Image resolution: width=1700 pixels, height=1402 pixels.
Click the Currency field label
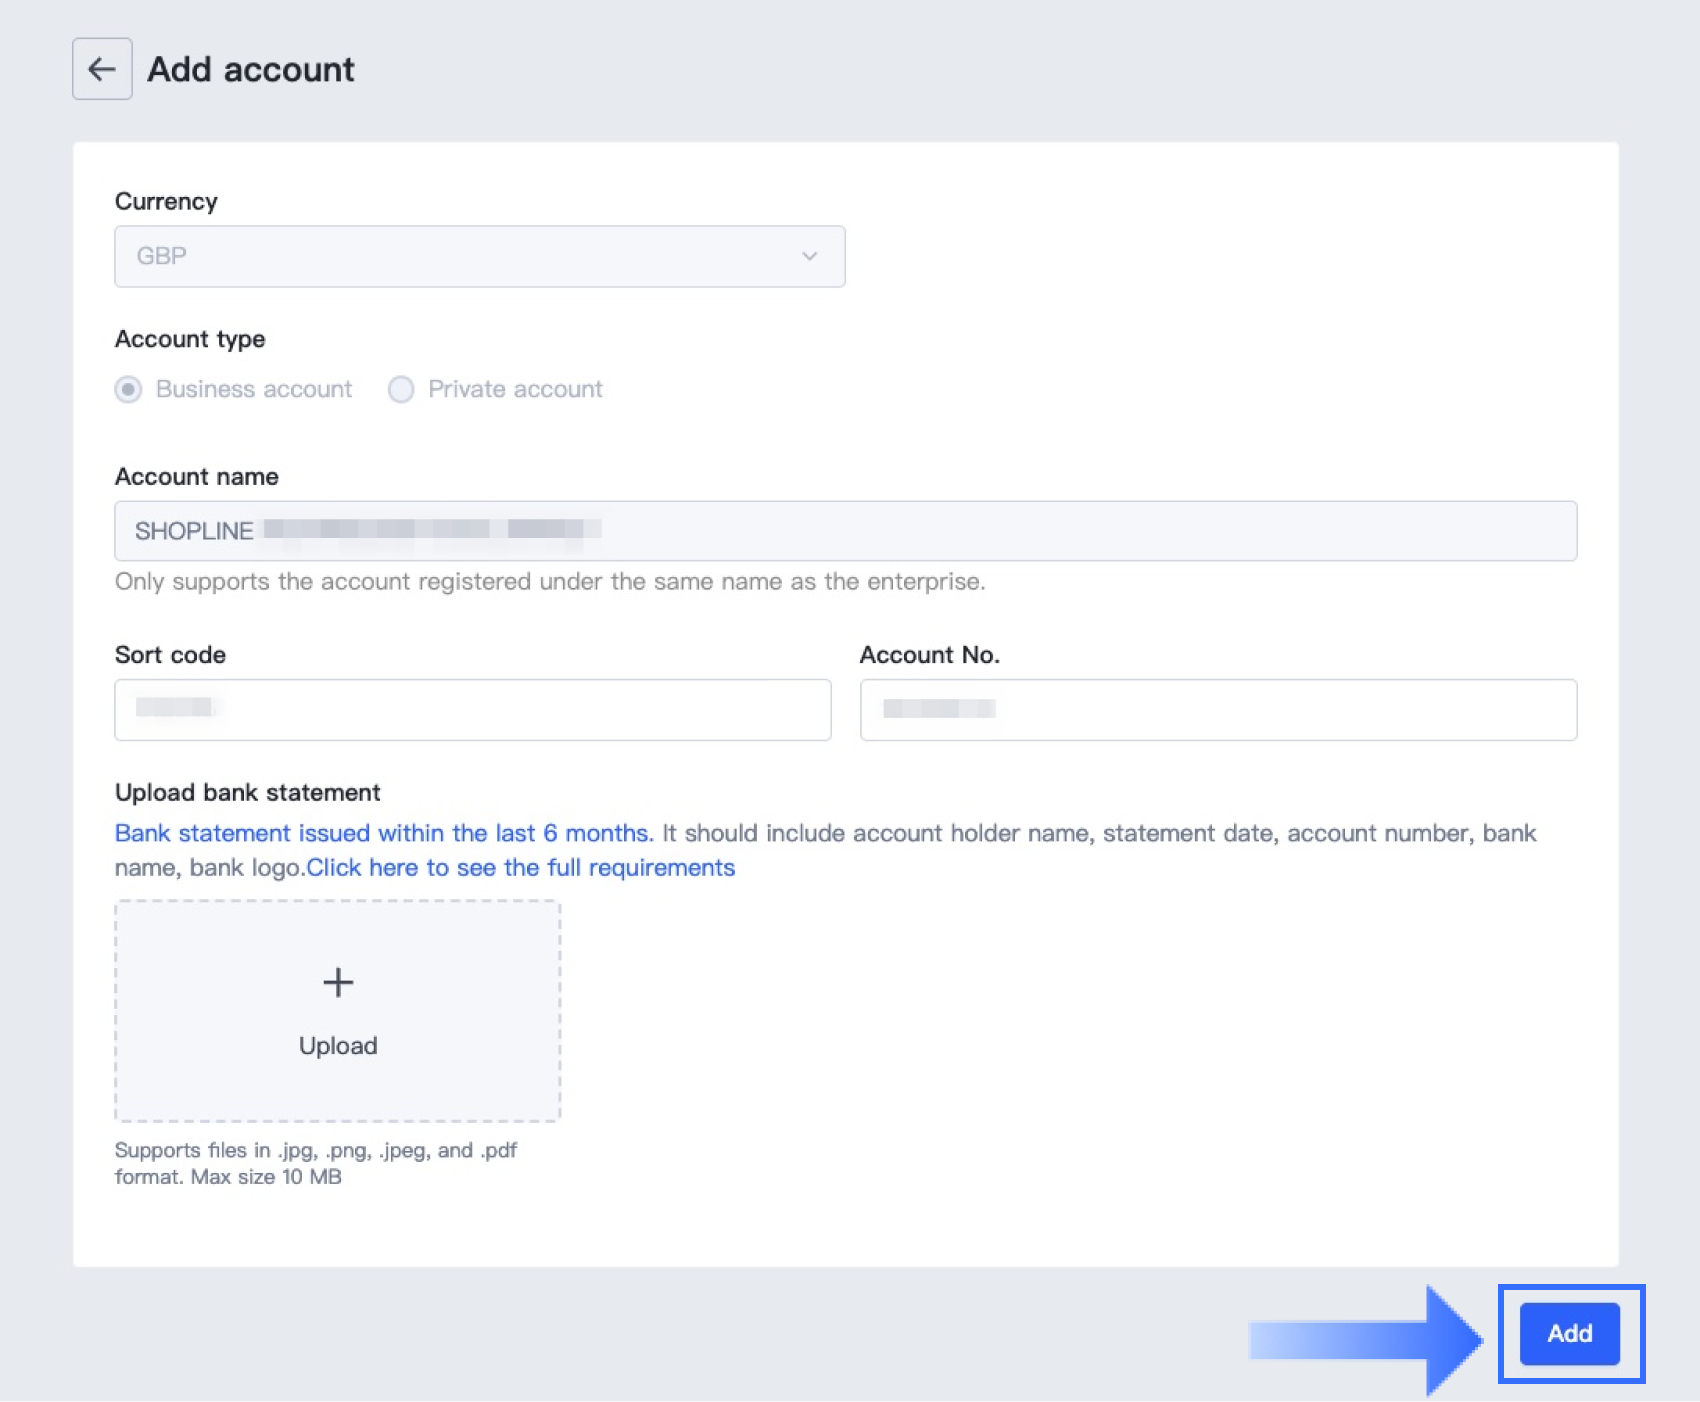click(166, 201)
